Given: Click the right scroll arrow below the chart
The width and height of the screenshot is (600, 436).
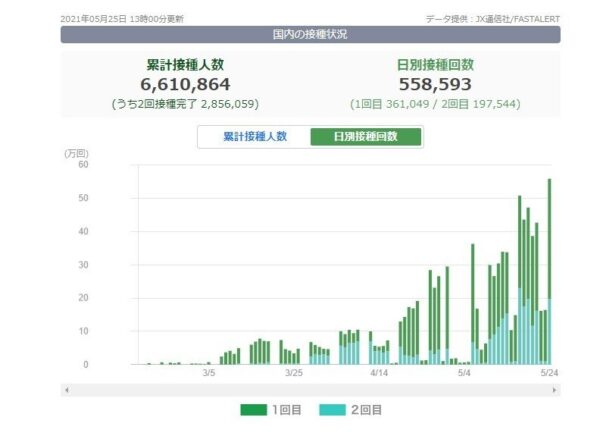Looking at the screenshot, I should [x=555, y=389].
